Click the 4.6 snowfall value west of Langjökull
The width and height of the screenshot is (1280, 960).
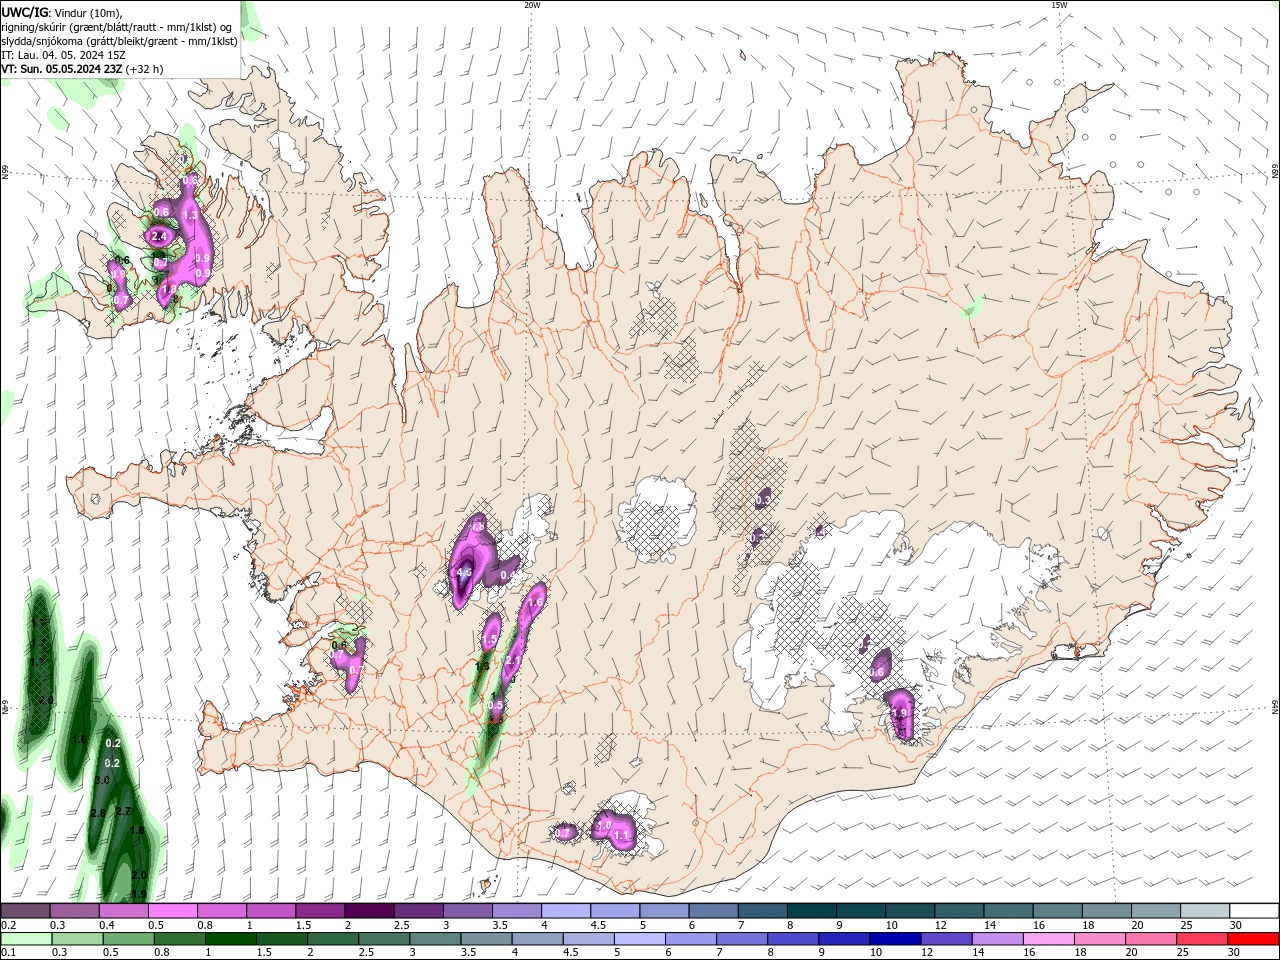tap(464, 571)
